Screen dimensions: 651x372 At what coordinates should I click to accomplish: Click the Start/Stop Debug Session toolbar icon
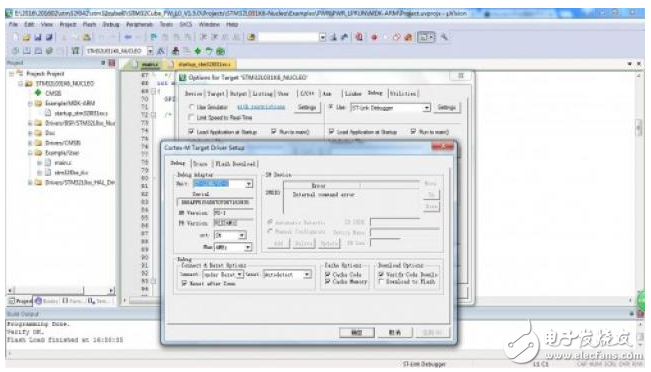pos(359,37)
